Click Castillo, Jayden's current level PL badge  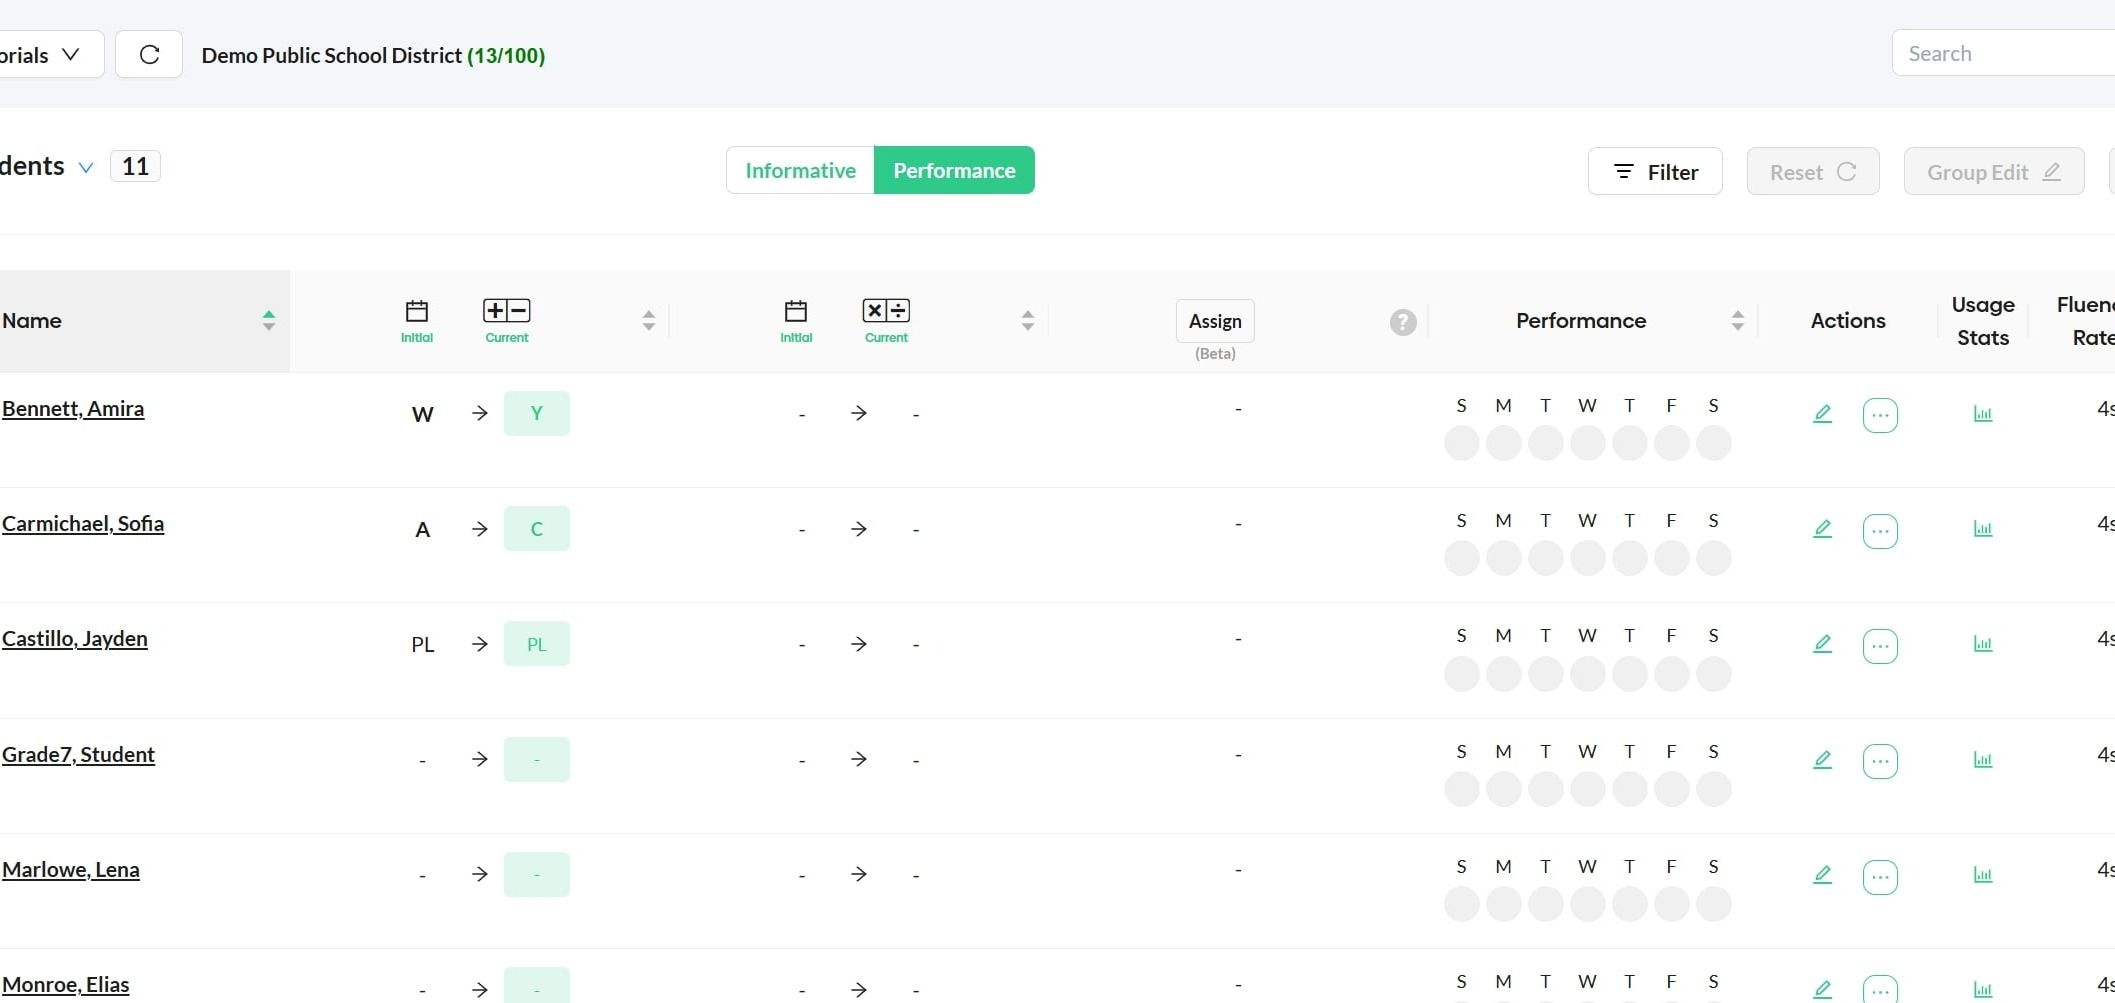pos(537,643)
